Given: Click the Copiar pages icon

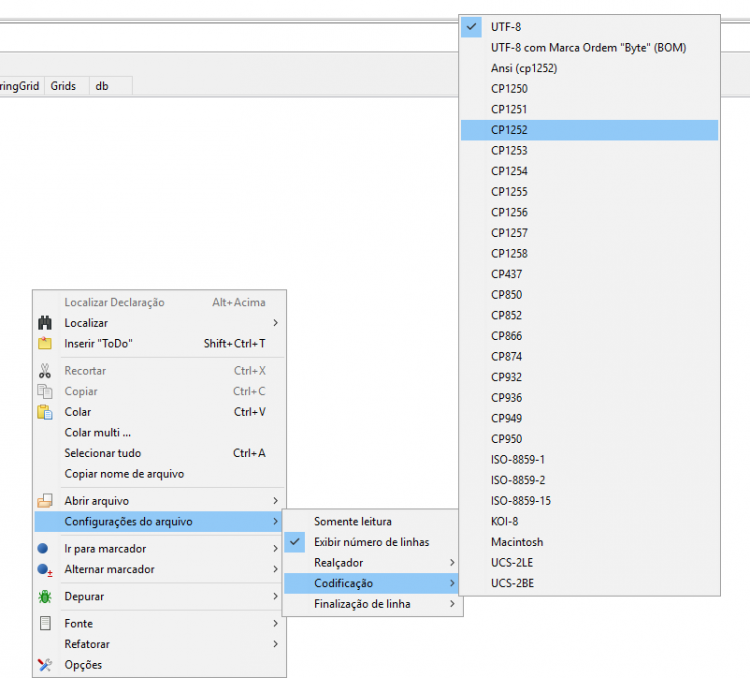Looking at the screenshot, I should click(x=45, y=391).
